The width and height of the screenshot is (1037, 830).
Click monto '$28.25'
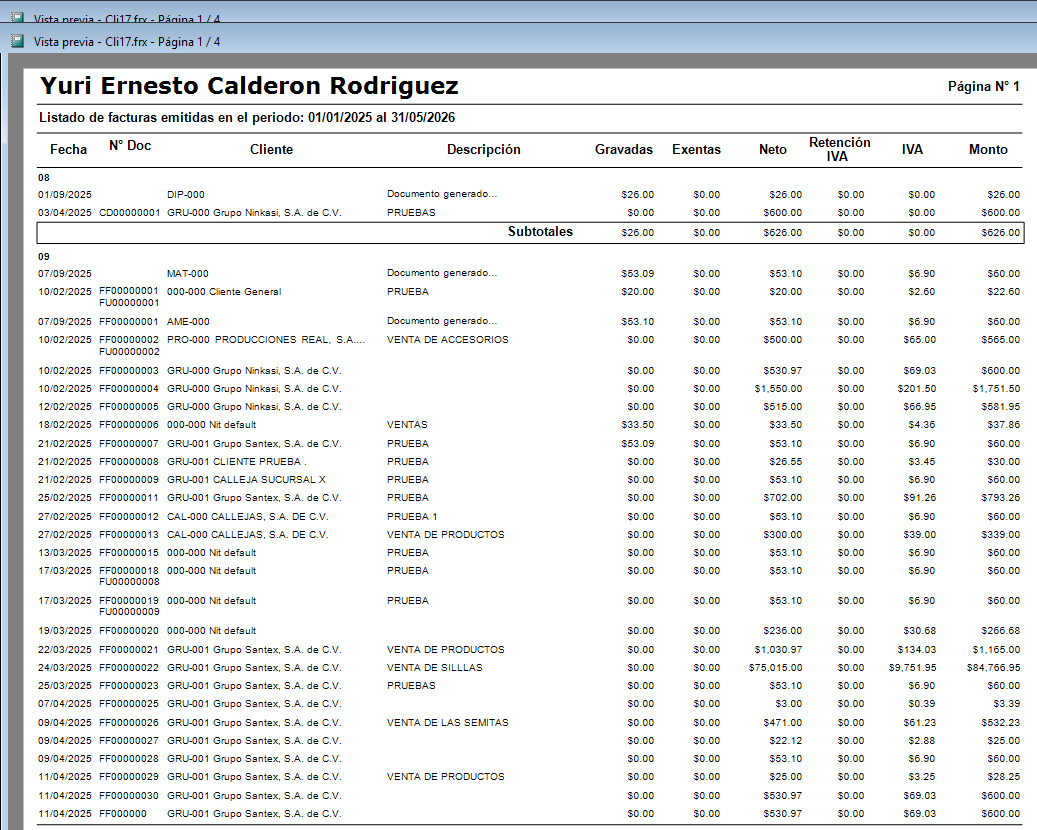[1003, 776]
